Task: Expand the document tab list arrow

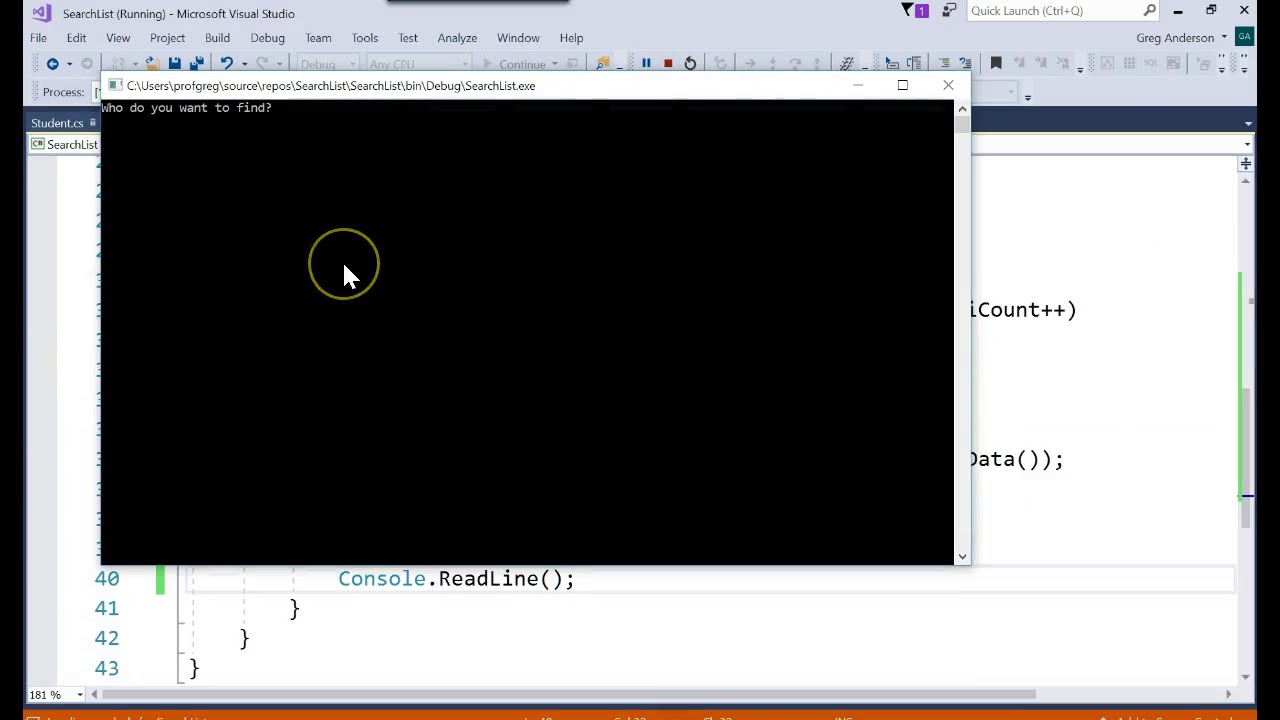Action: [x=1248, y=123]
